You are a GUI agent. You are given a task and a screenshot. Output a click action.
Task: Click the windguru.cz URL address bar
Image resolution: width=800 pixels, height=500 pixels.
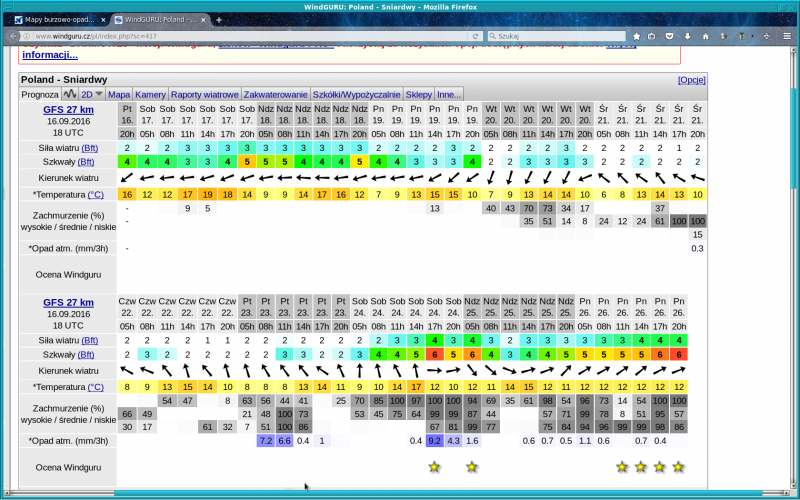tap(250, 35)
